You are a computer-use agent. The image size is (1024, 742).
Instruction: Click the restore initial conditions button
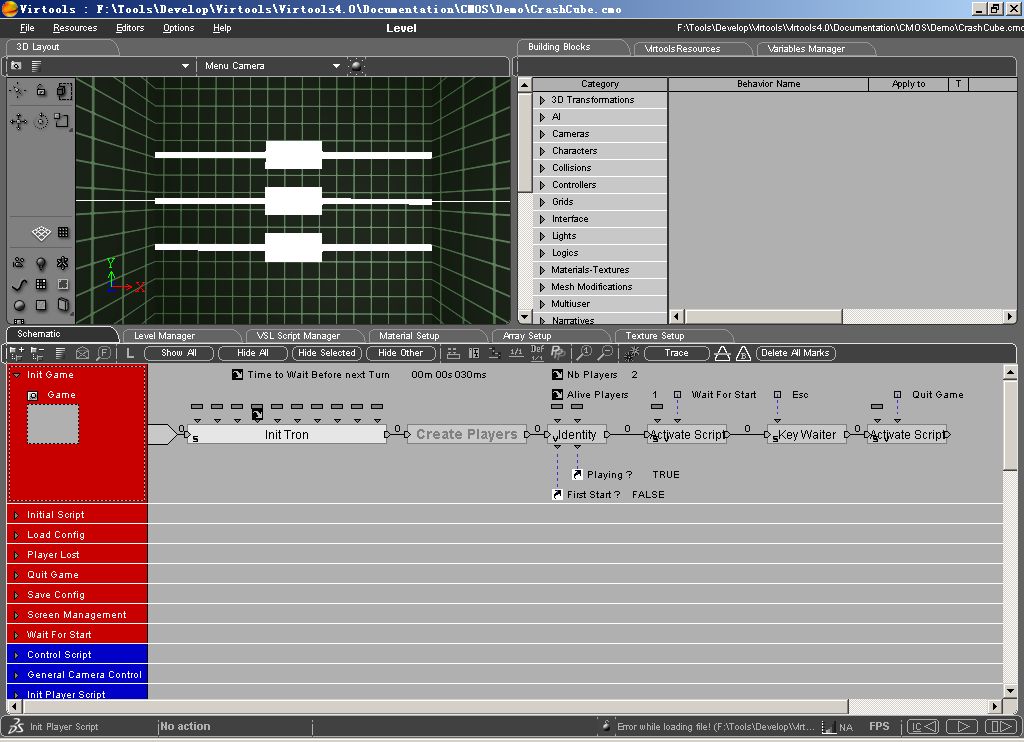pos(921,727)
